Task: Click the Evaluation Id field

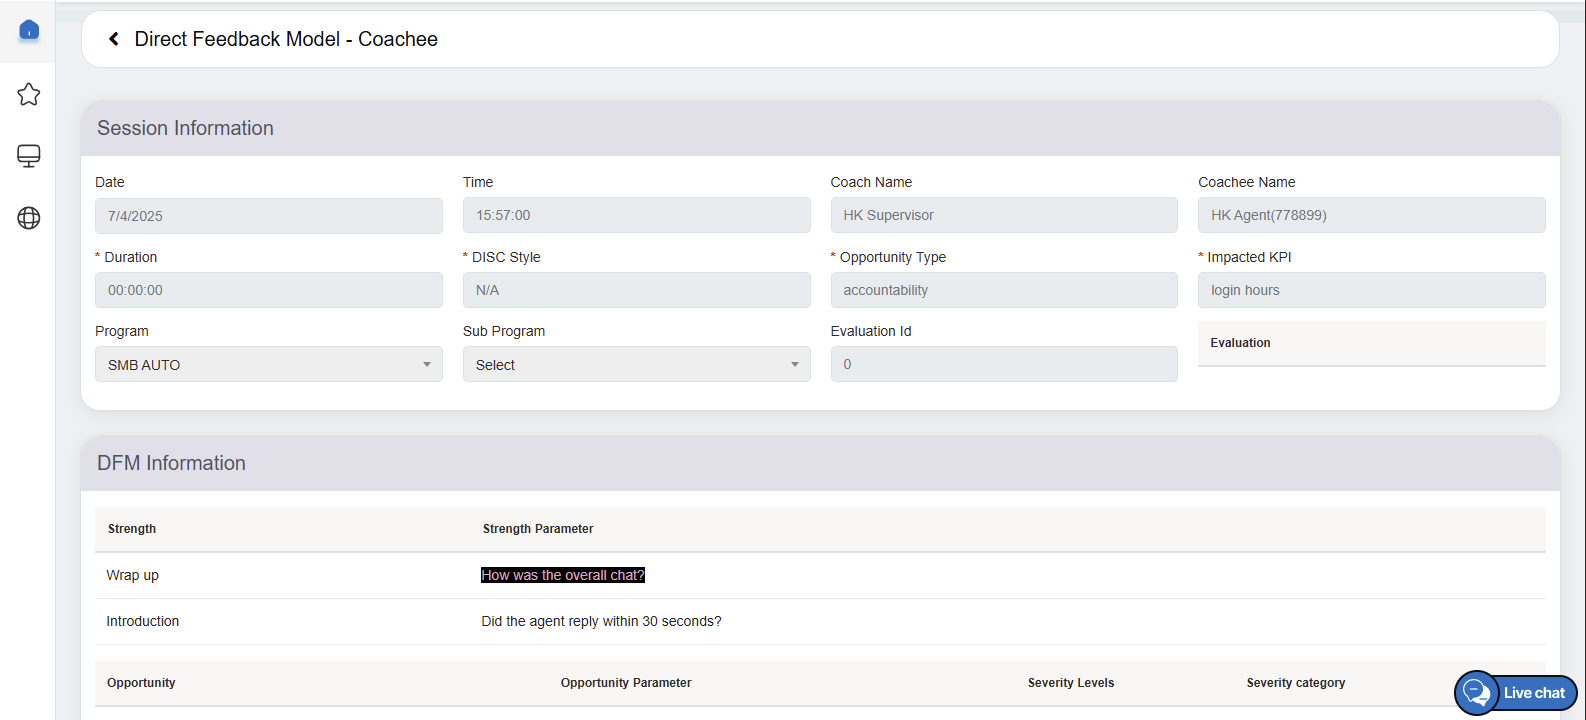Action: point(1003,364)
